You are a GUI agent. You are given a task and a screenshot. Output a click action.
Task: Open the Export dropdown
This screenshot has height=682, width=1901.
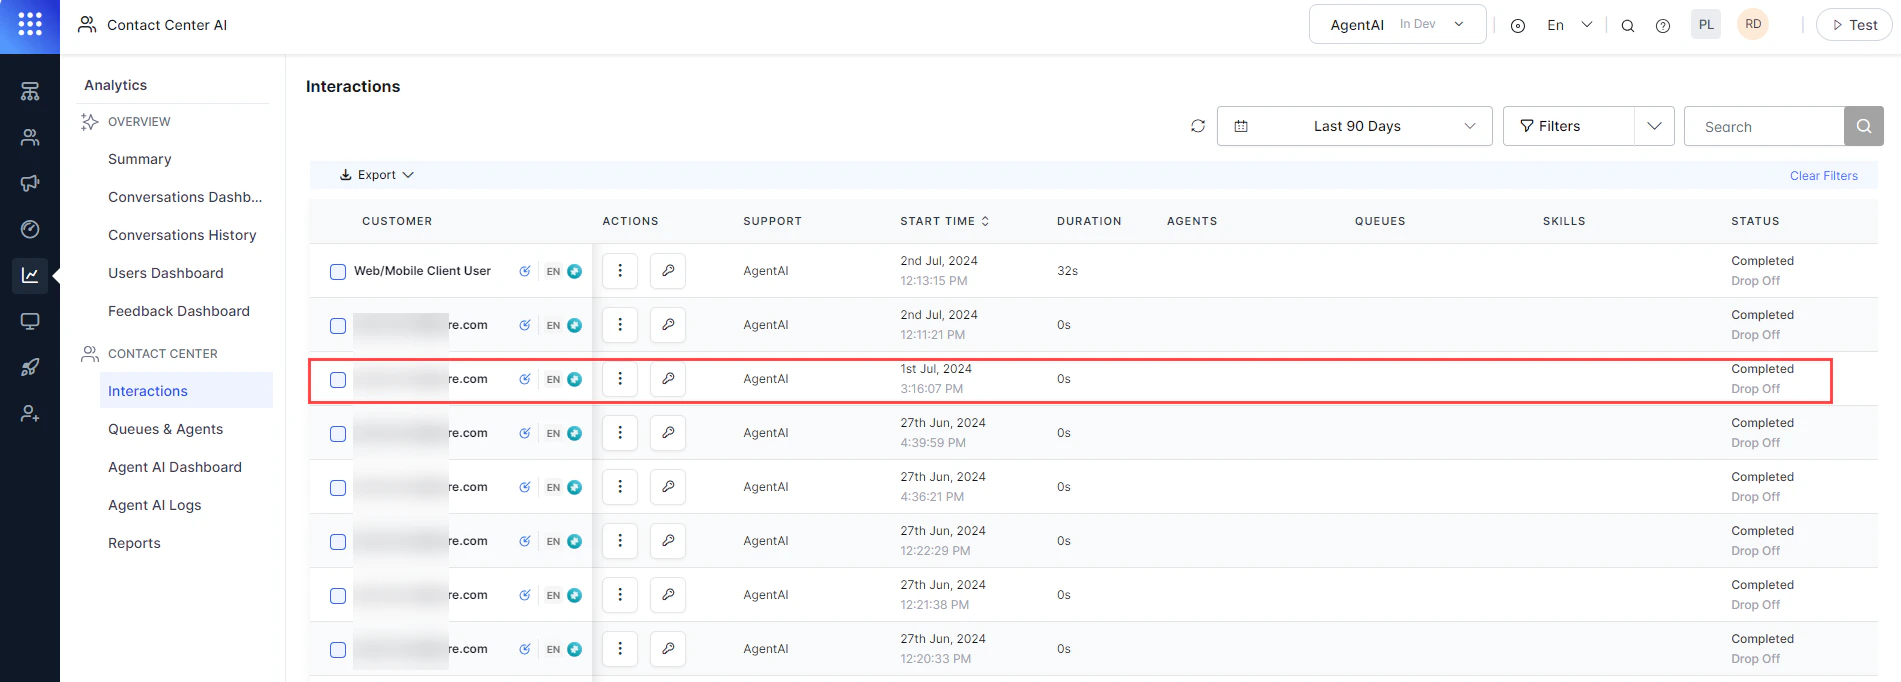pyautogui.click(x=377, y=175)
